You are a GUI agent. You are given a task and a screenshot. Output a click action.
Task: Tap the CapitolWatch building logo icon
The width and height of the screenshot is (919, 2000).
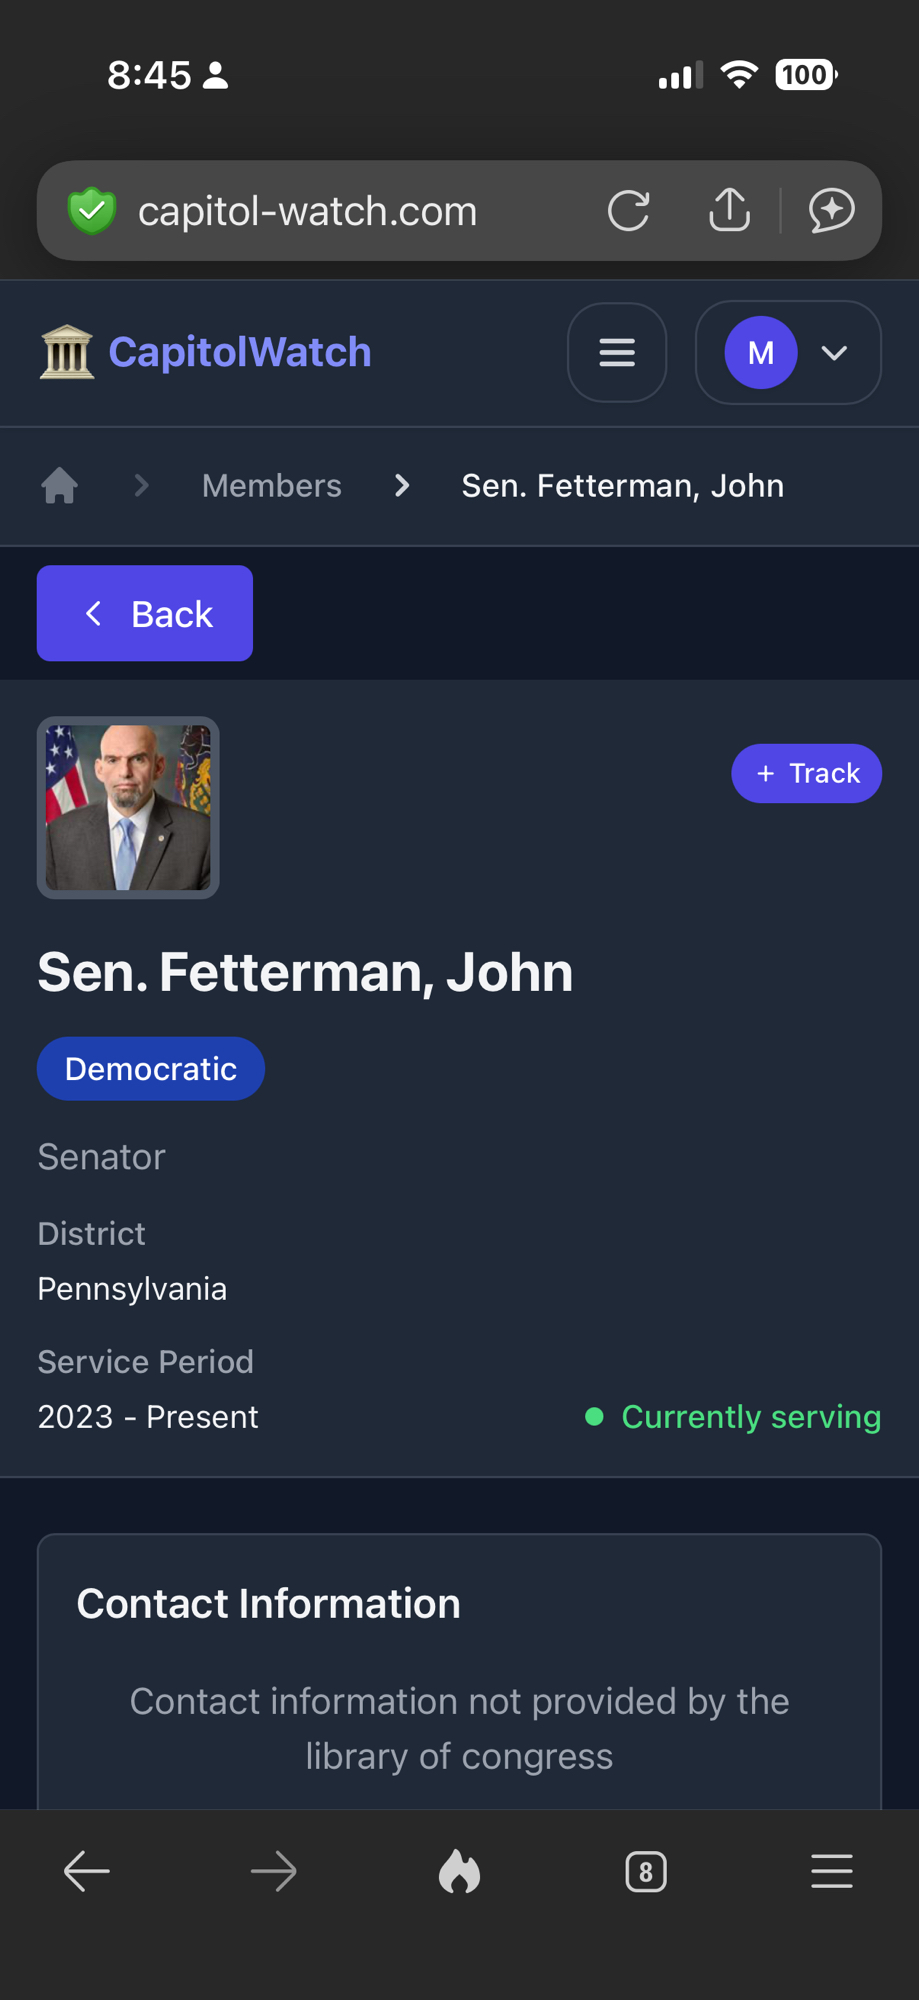pyautogui.click(x=67, y=353)
